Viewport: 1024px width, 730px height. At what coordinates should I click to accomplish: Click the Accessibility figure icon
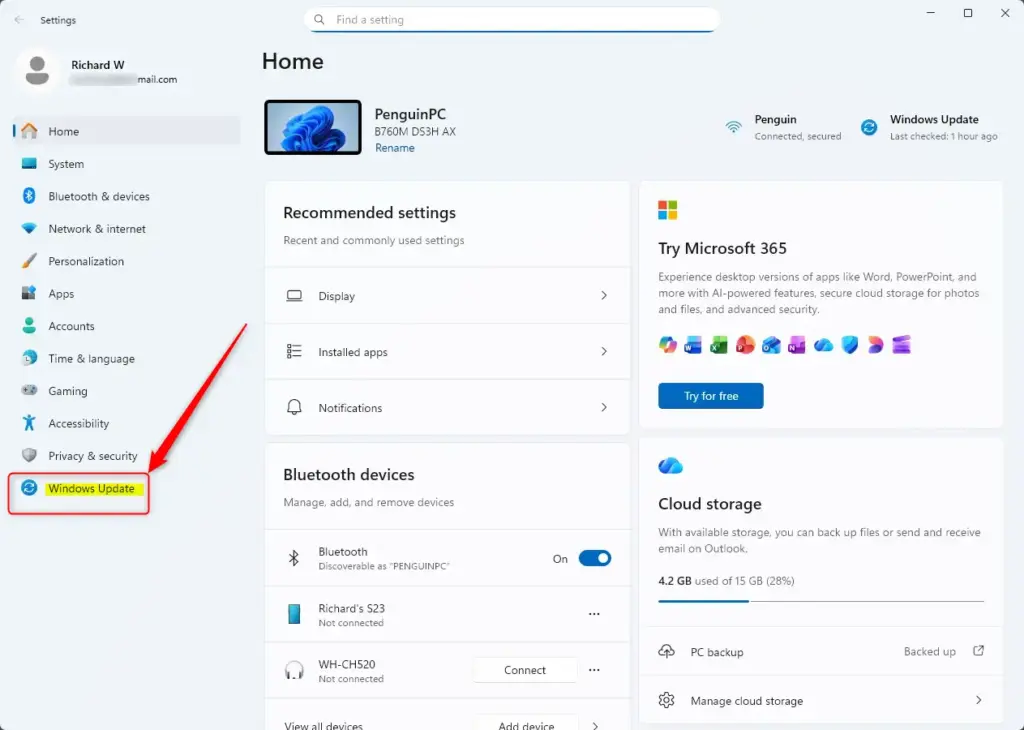[x=29, y=423]
